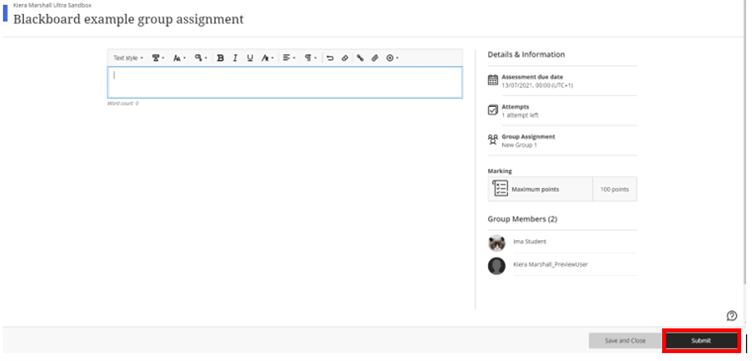Viewport: 752px width, 361px height.
Task: Submit the group assignment
Action: pyautogui.click(x=701, y=340)
